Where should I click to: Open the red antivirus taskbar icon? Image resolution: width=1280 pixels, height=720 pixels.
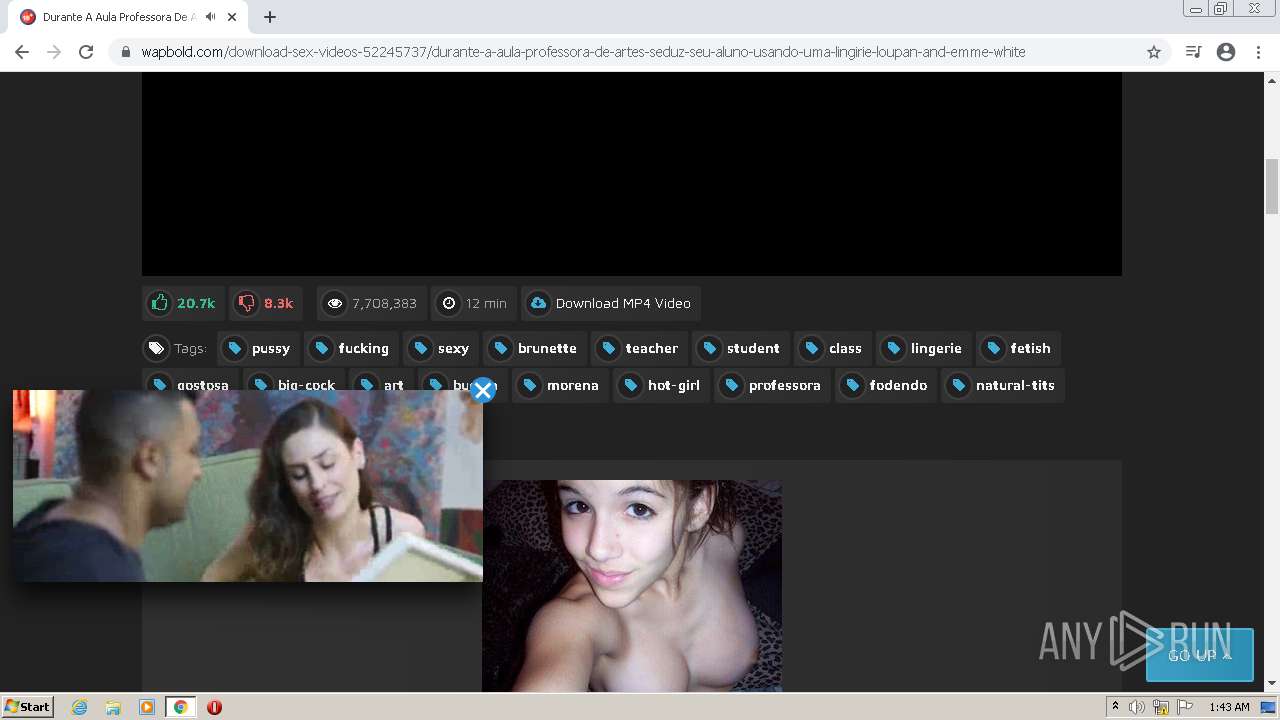click(214, 707)
